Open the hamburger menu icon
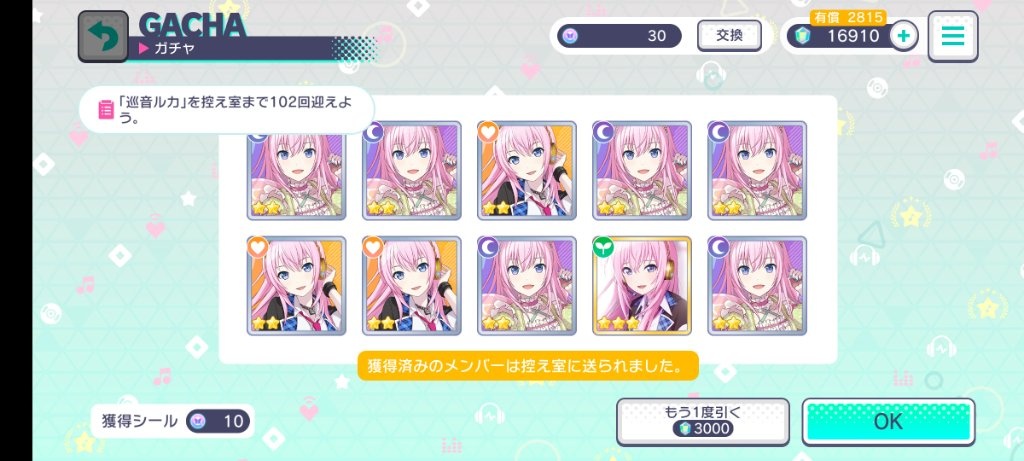This screenshot has width=1024, height=461. [x=953, y=36]
